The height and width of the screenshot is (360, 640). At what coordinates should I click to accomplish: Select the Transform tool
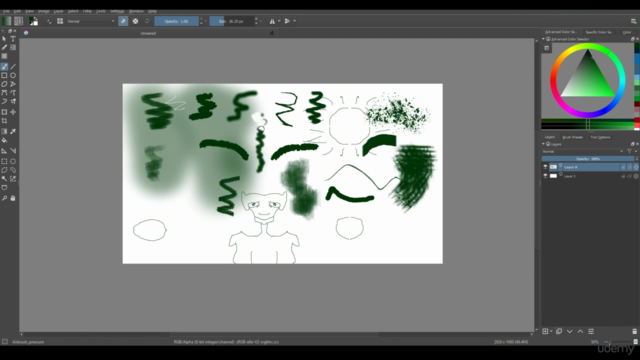(4, 112)
